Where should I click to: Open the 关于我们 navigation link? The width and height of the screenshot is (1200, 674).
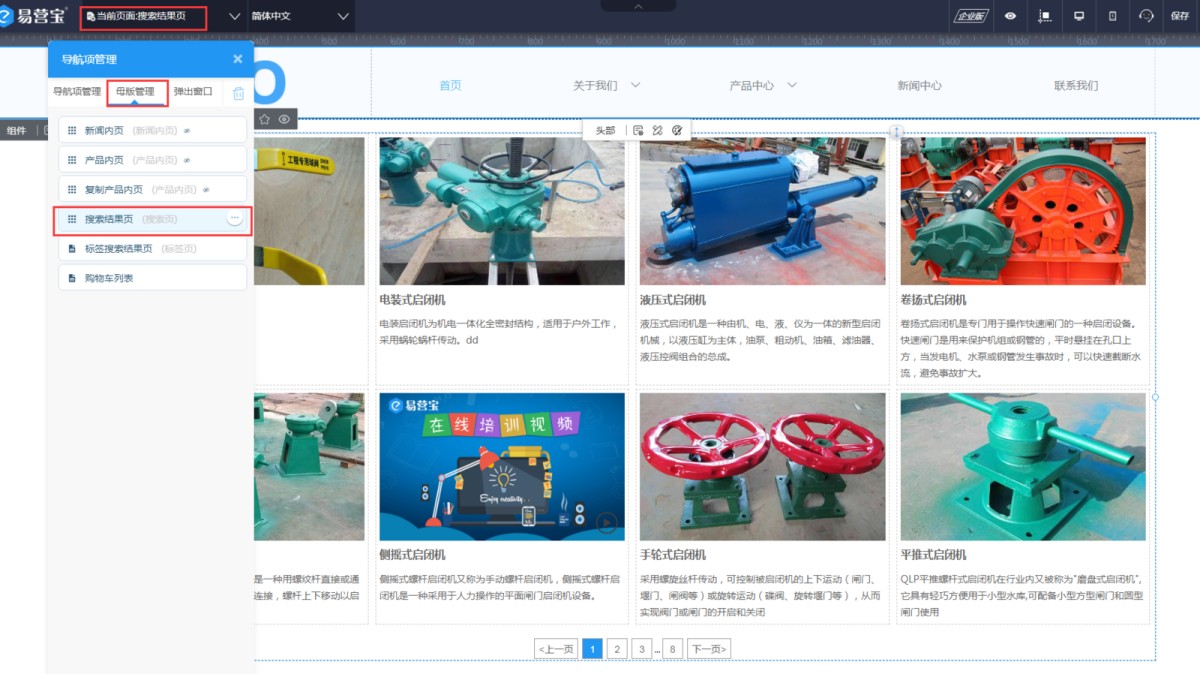[595, 86]
